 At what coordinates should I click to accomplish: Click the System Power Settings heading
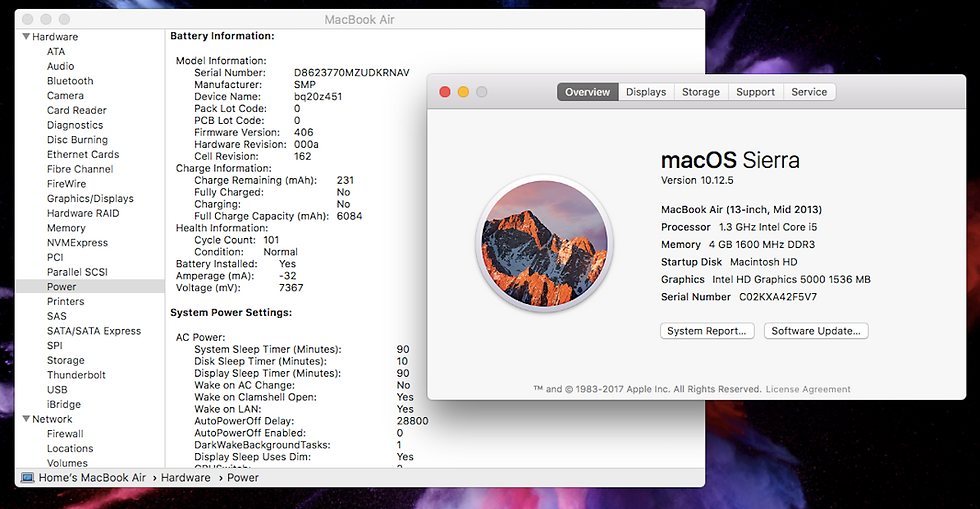click(231, 313)
